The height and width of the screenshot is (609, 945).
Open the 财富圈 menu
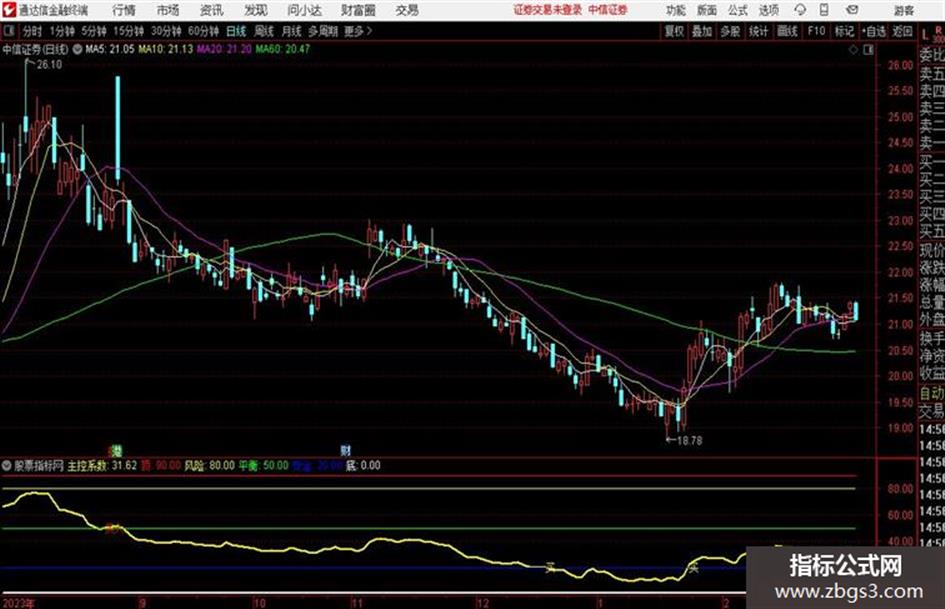point(358,10)
